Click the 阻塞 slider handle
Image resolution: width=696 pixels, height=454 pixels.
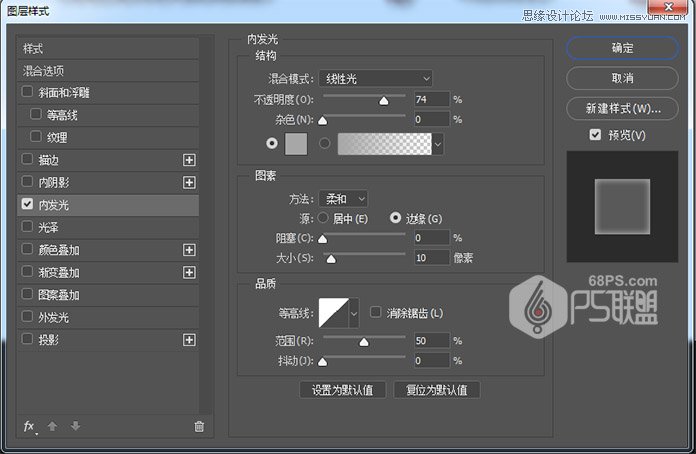(323, 239)
